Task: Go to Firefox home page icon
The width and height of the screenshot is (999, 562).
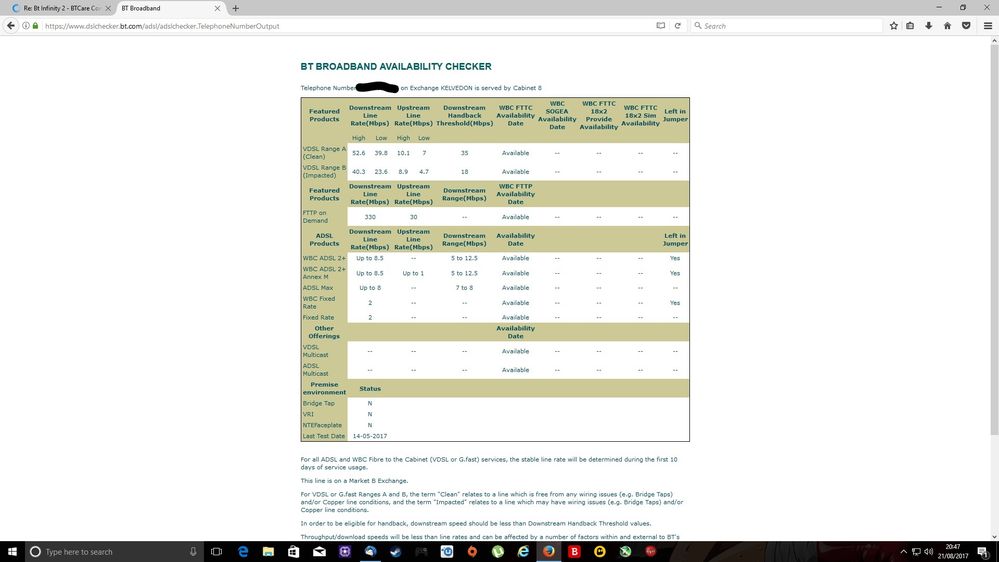Action: [x=947, y=26]
